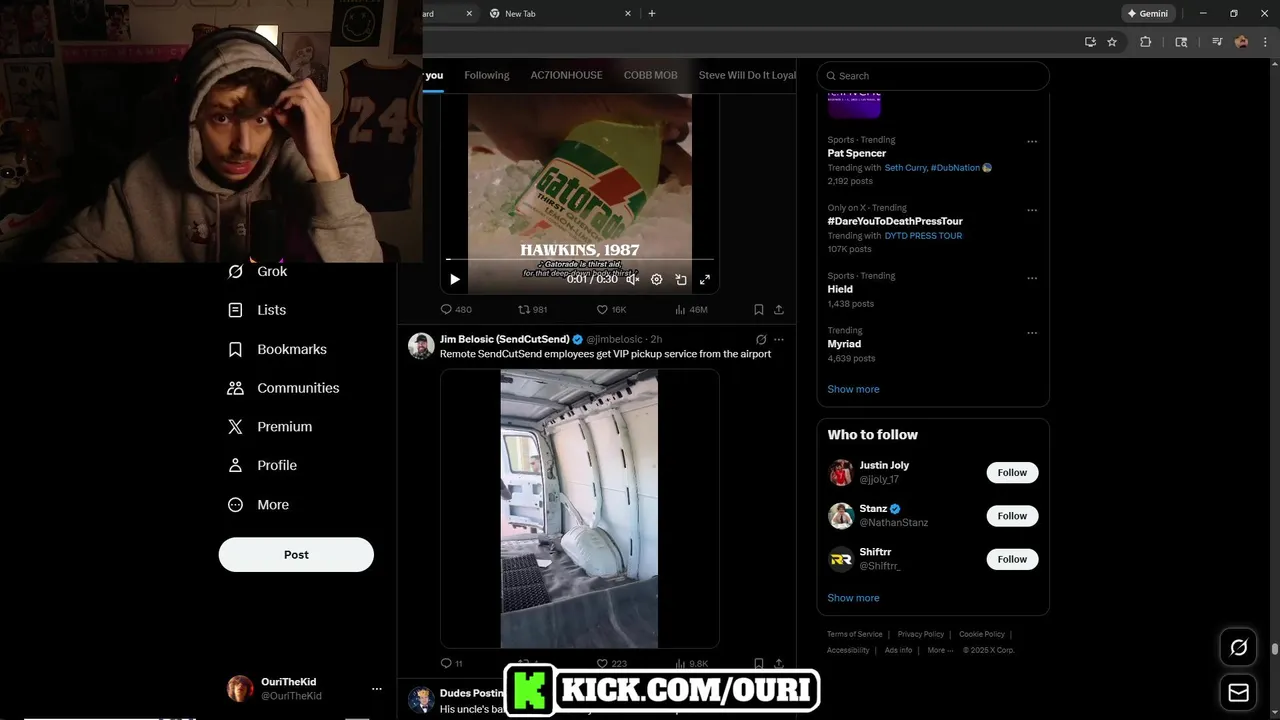This screenshot has height=720, width=1280.
Task: Click the page vertical scrollbar thumb
Action: pyautogui.click(x=1275, y=649)
